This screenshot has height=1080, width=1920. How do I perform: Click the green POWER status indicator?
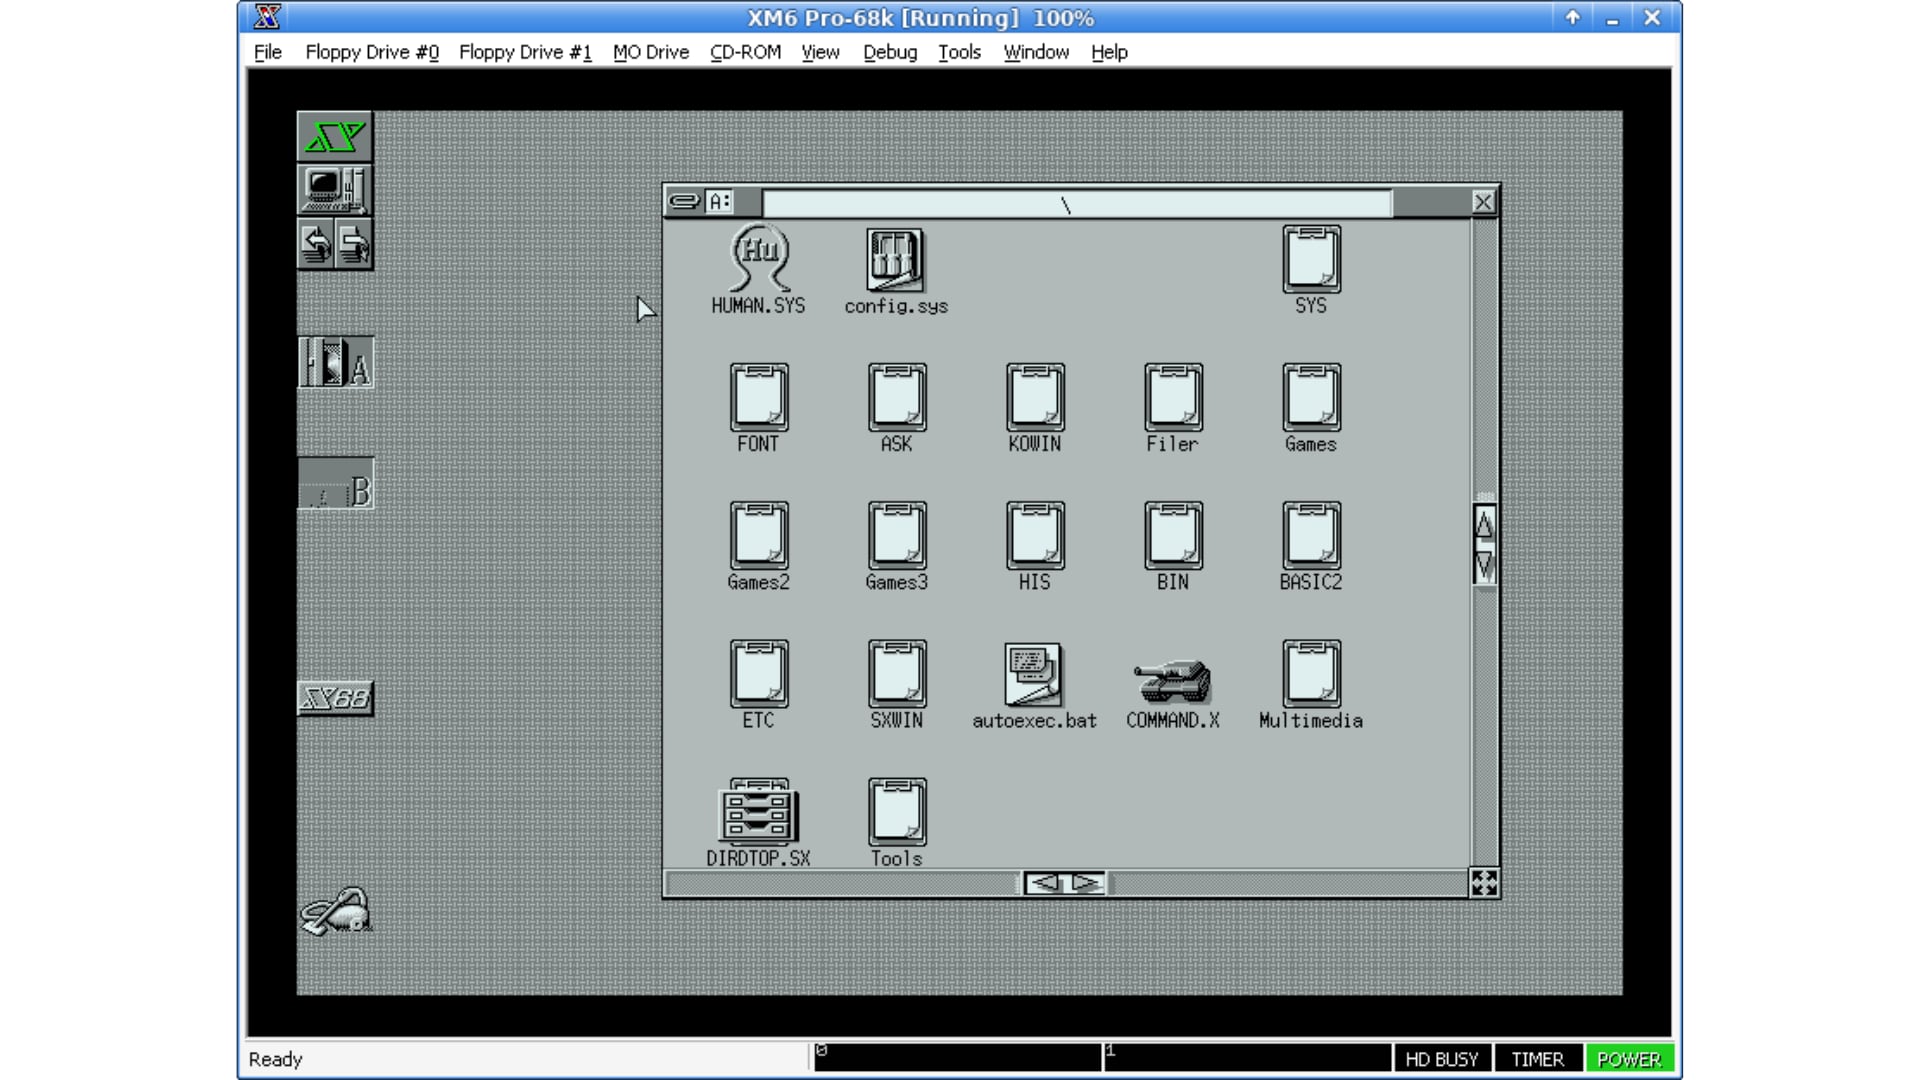click(x=1629, y=1059)
